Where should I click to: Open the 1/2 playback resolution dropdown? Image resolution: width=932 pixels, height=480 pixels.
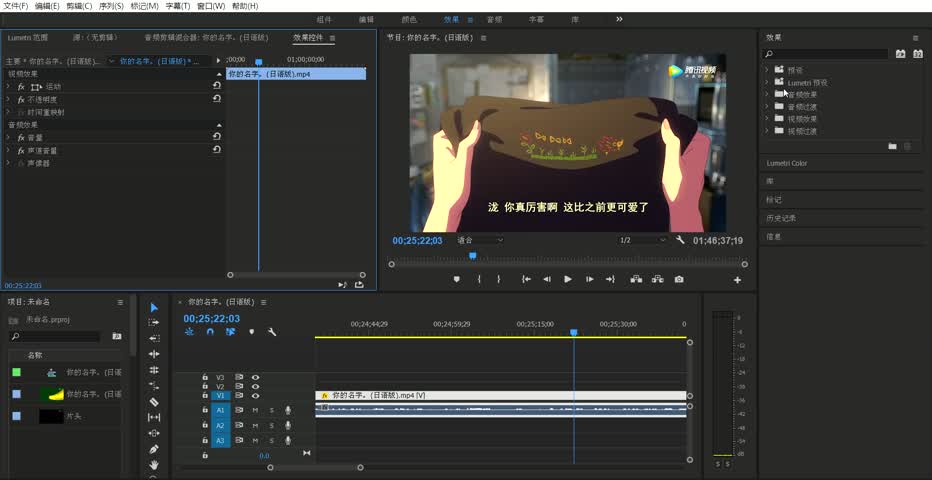(643, 240)
